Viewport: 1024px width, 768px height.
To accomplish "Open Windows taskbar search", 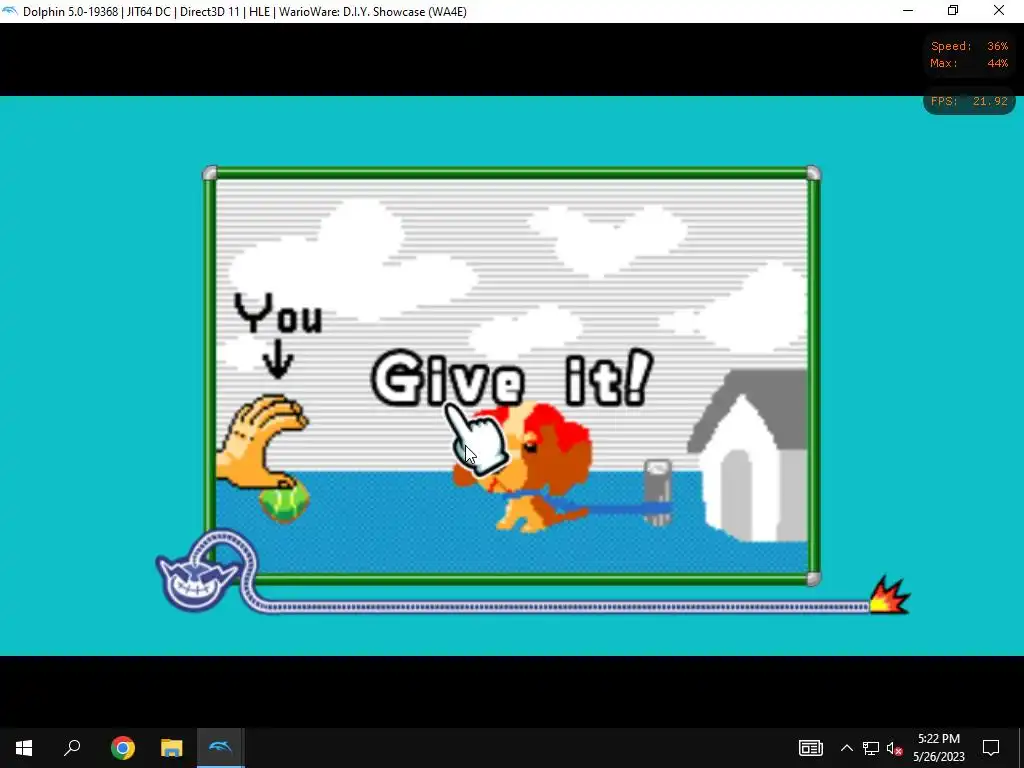I will [x=72, y=748].
